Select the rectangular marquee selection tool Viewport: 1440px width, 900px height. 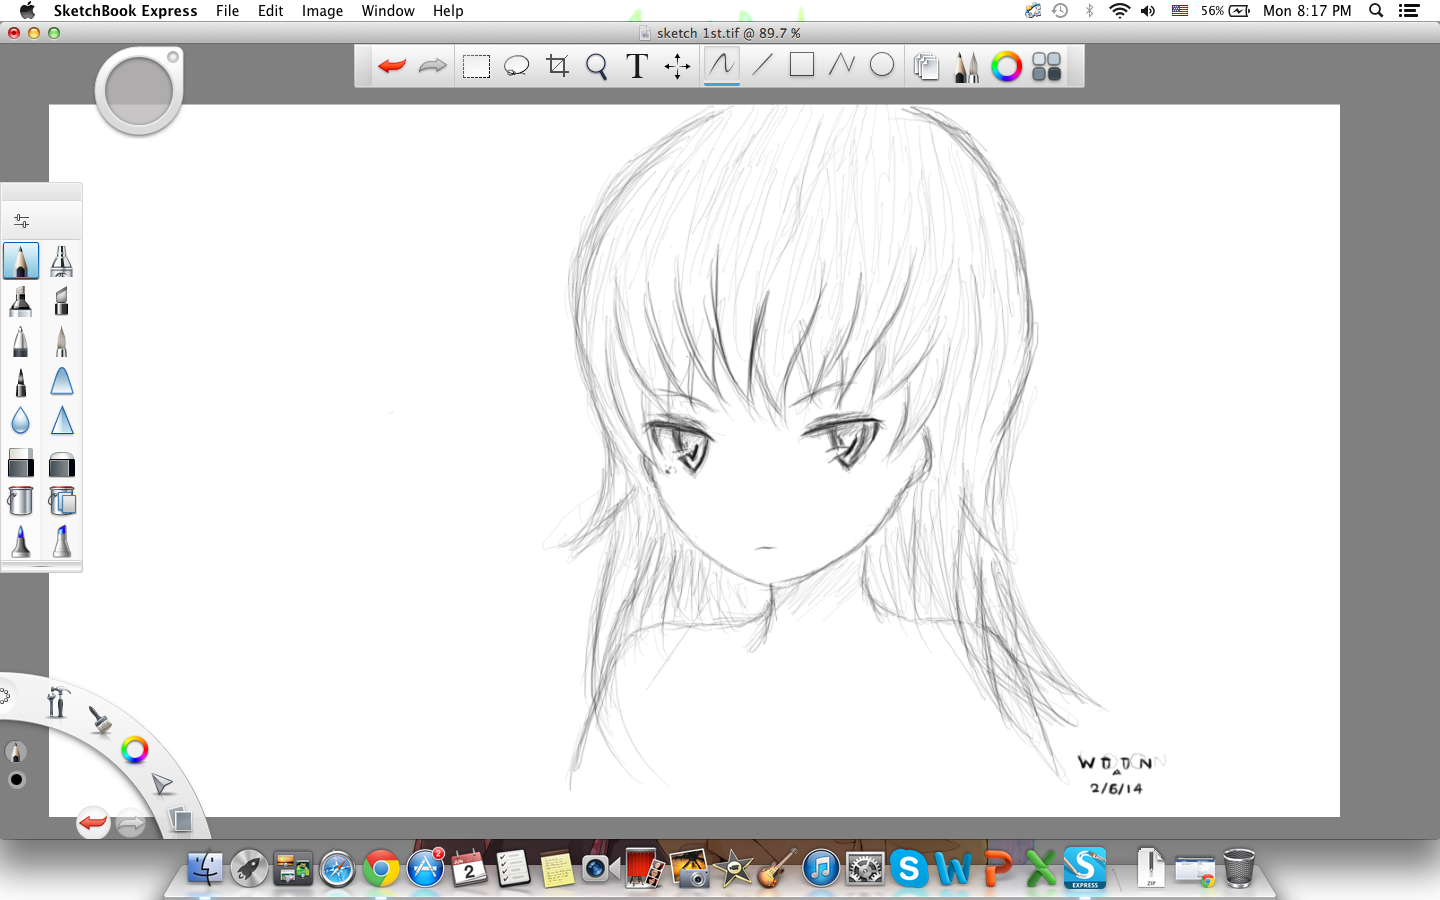476,67
